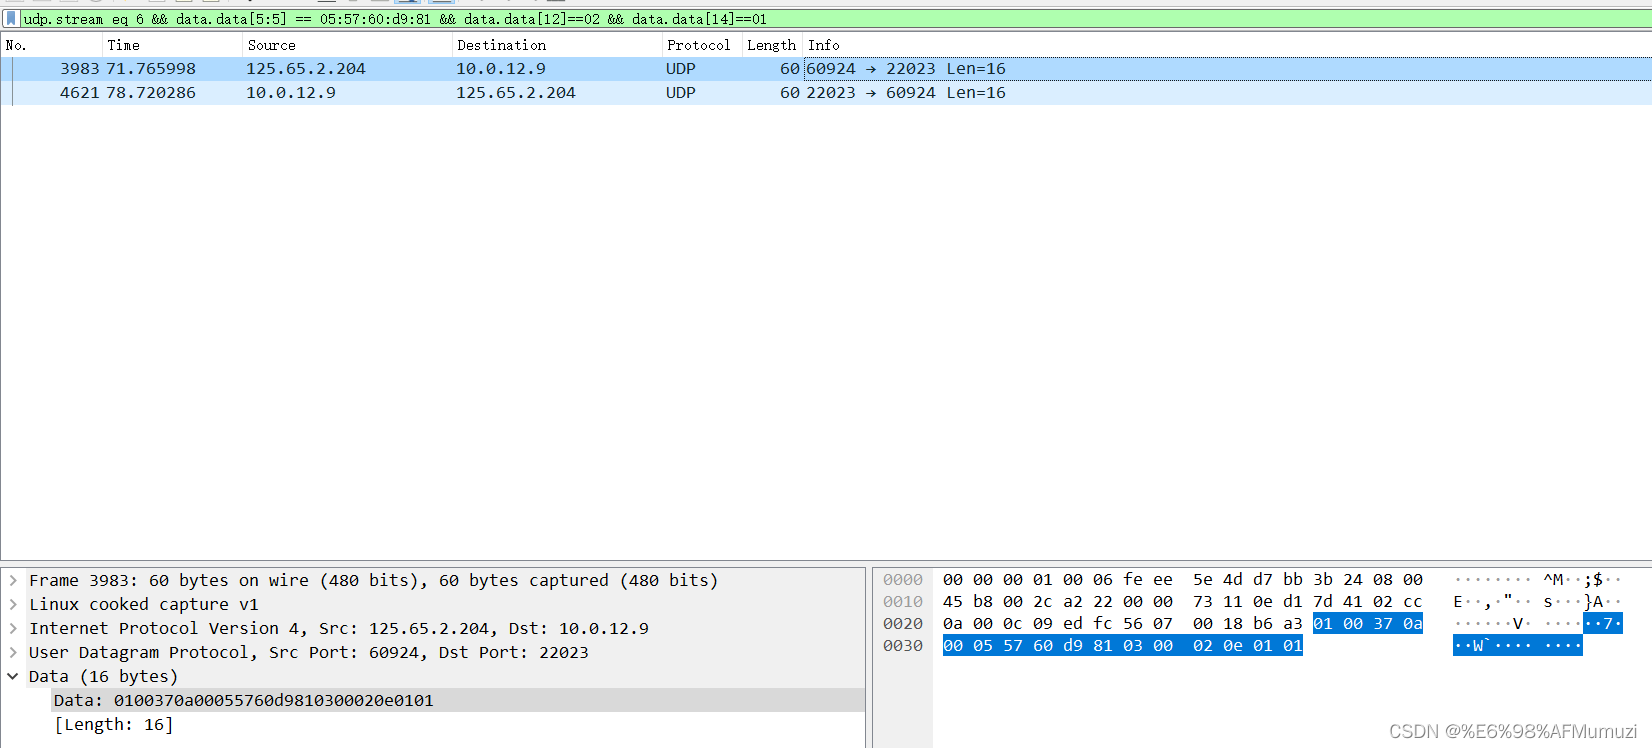The width and height of the screenshot is (1652, 748).
Task: Click hex bytes '45 b8 00 2c a2 22 00 00'
Action: (1058, 602)
